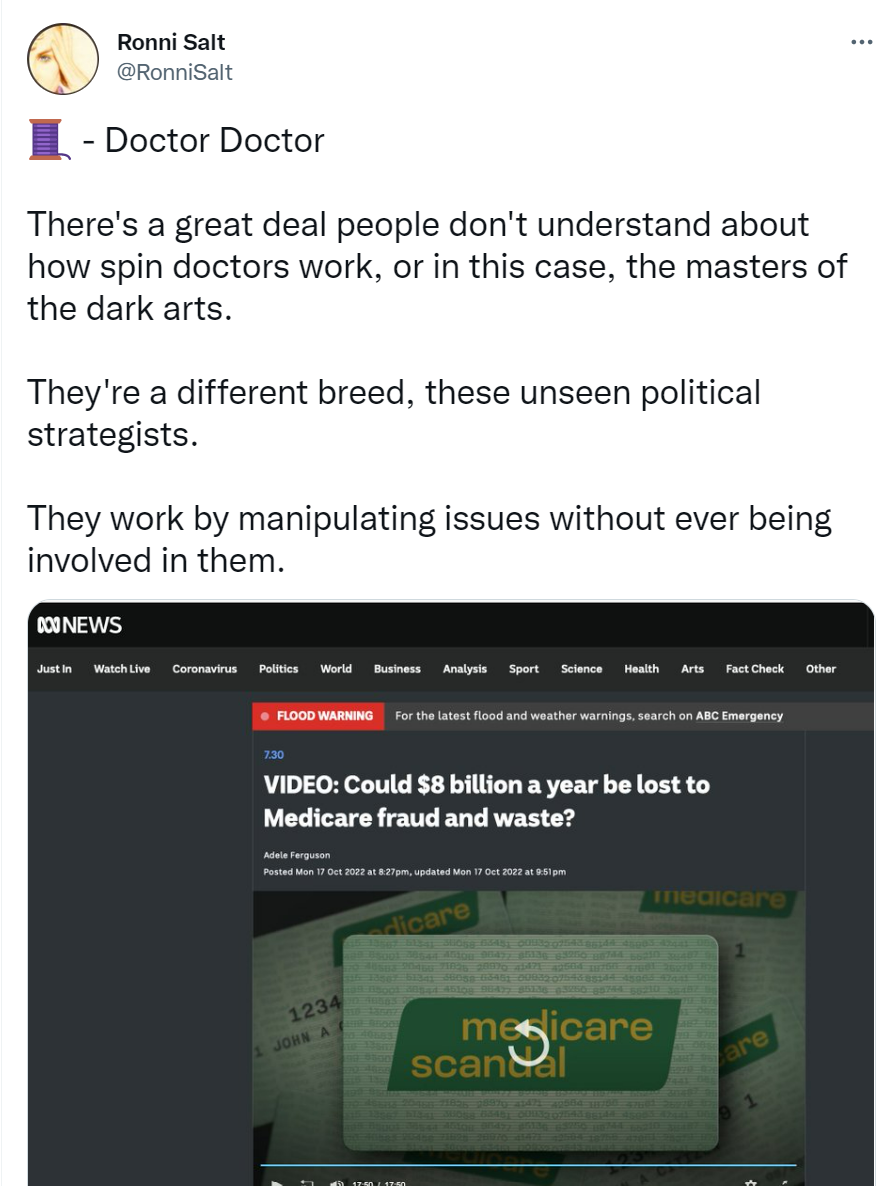
Task: Select the Watch Live menu item
Action: (x=122, y=669)
